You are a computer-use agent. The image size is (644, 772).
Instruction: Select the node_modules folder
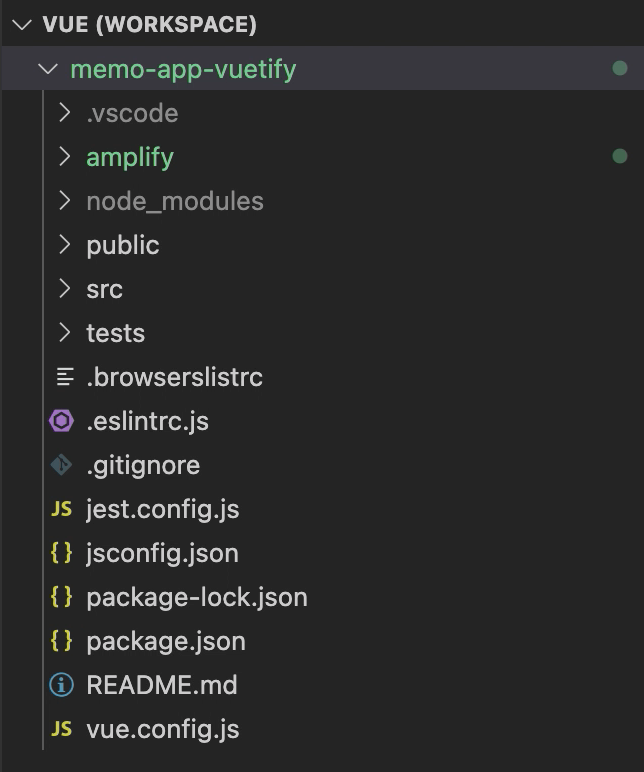[x=322, y=201]
